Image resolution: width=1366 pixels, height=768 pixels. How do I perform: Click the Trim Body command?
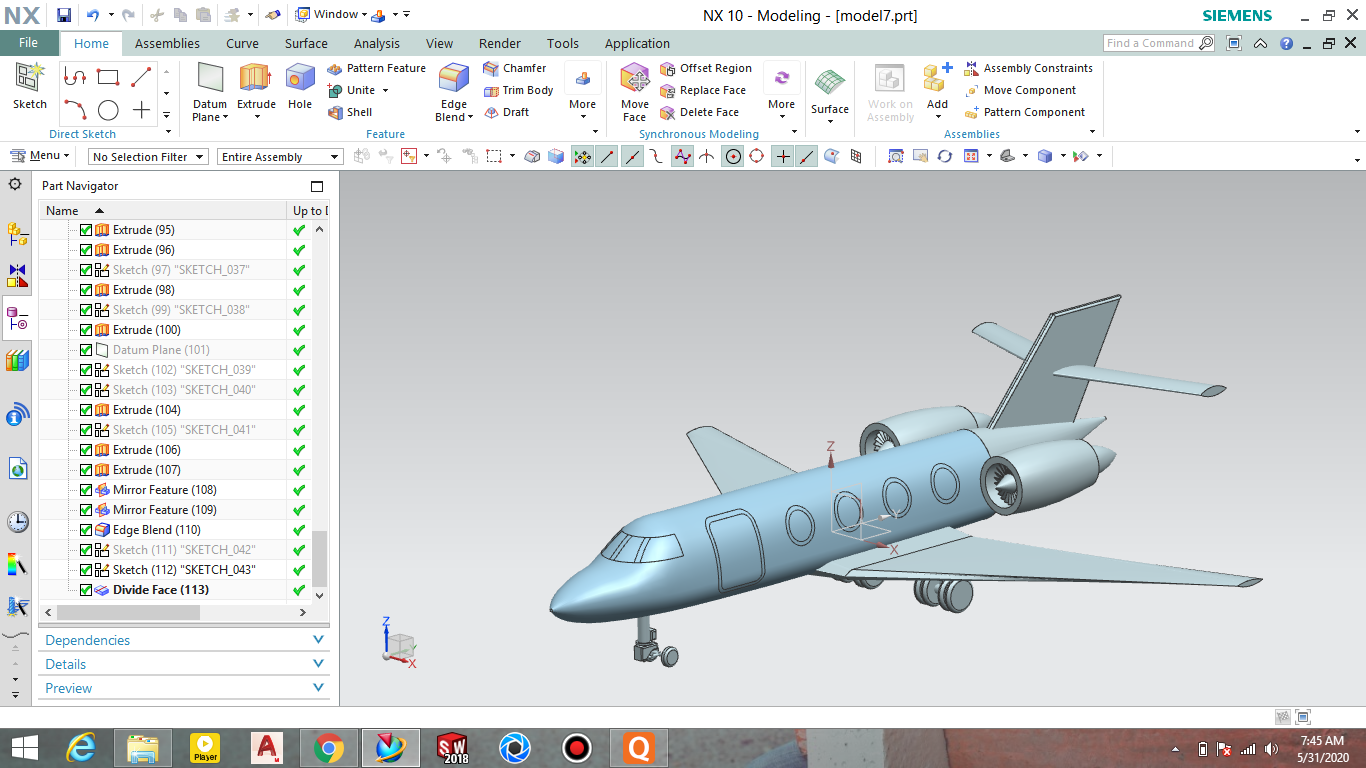tap(518, 90)
